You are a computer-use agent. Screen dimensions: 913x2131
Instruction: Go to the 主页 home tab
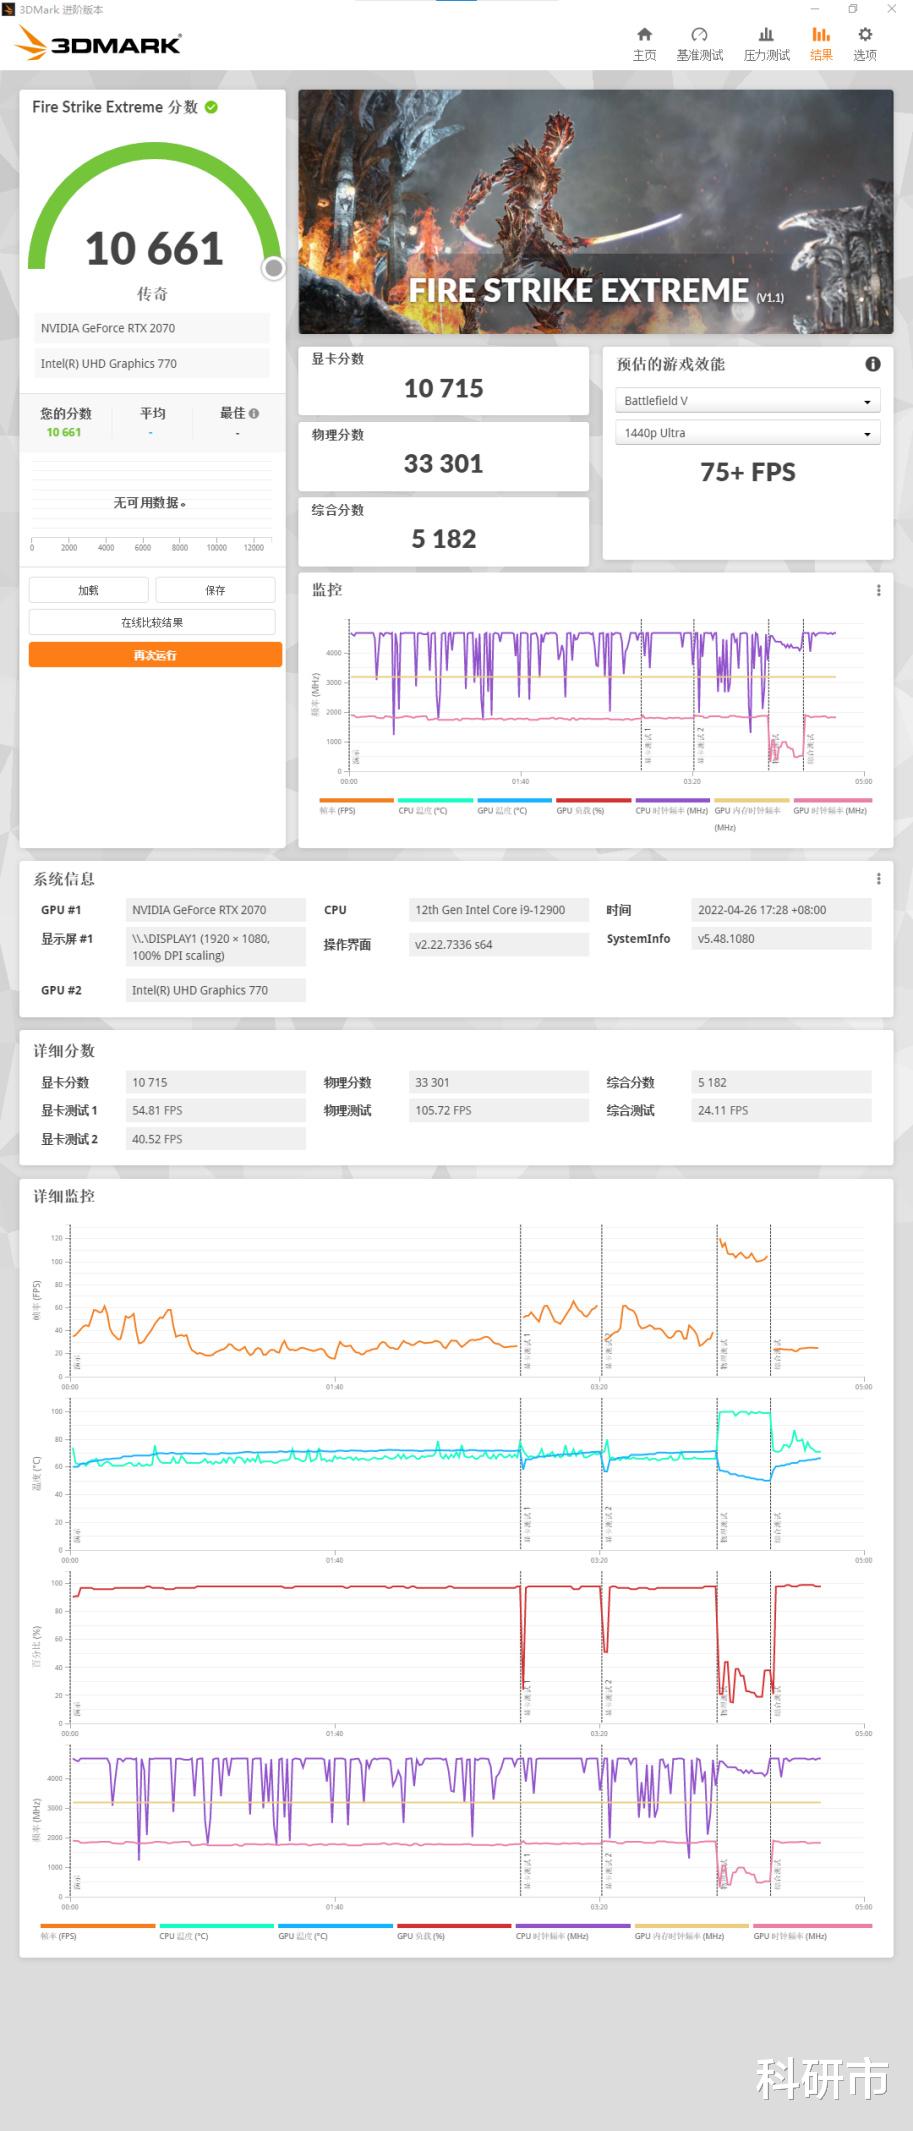click(x=644, y=44)
